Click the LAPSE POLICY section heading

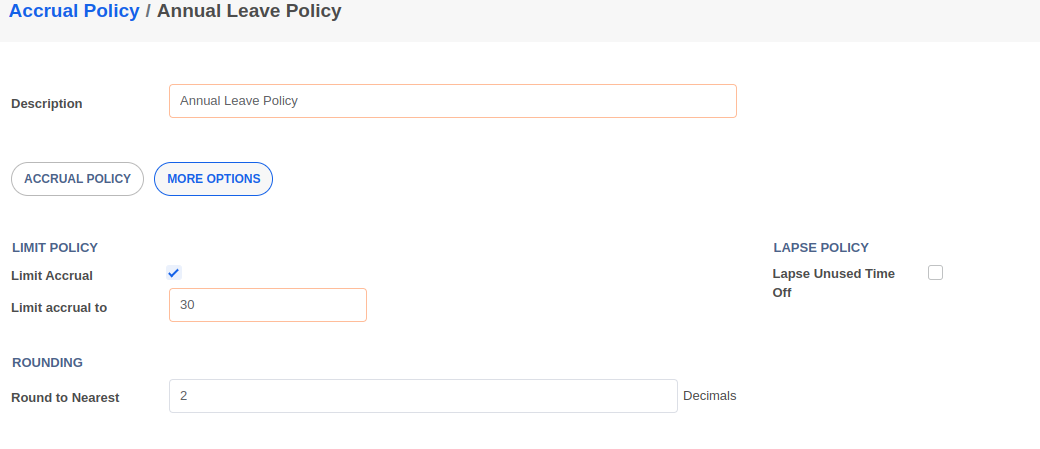pos(821,248)
